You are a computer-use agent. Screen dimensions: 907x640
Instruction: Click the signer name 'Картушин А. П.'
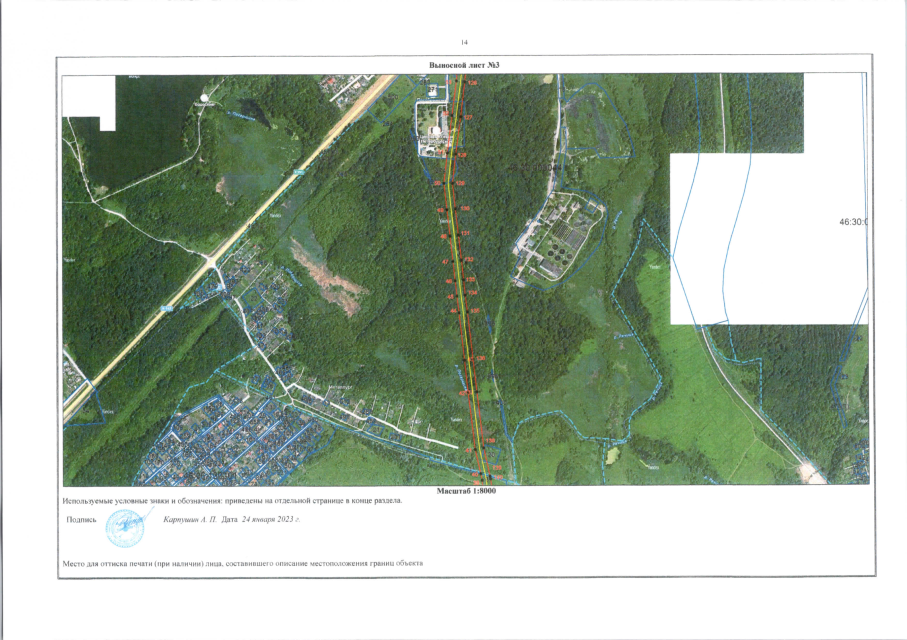187,520
